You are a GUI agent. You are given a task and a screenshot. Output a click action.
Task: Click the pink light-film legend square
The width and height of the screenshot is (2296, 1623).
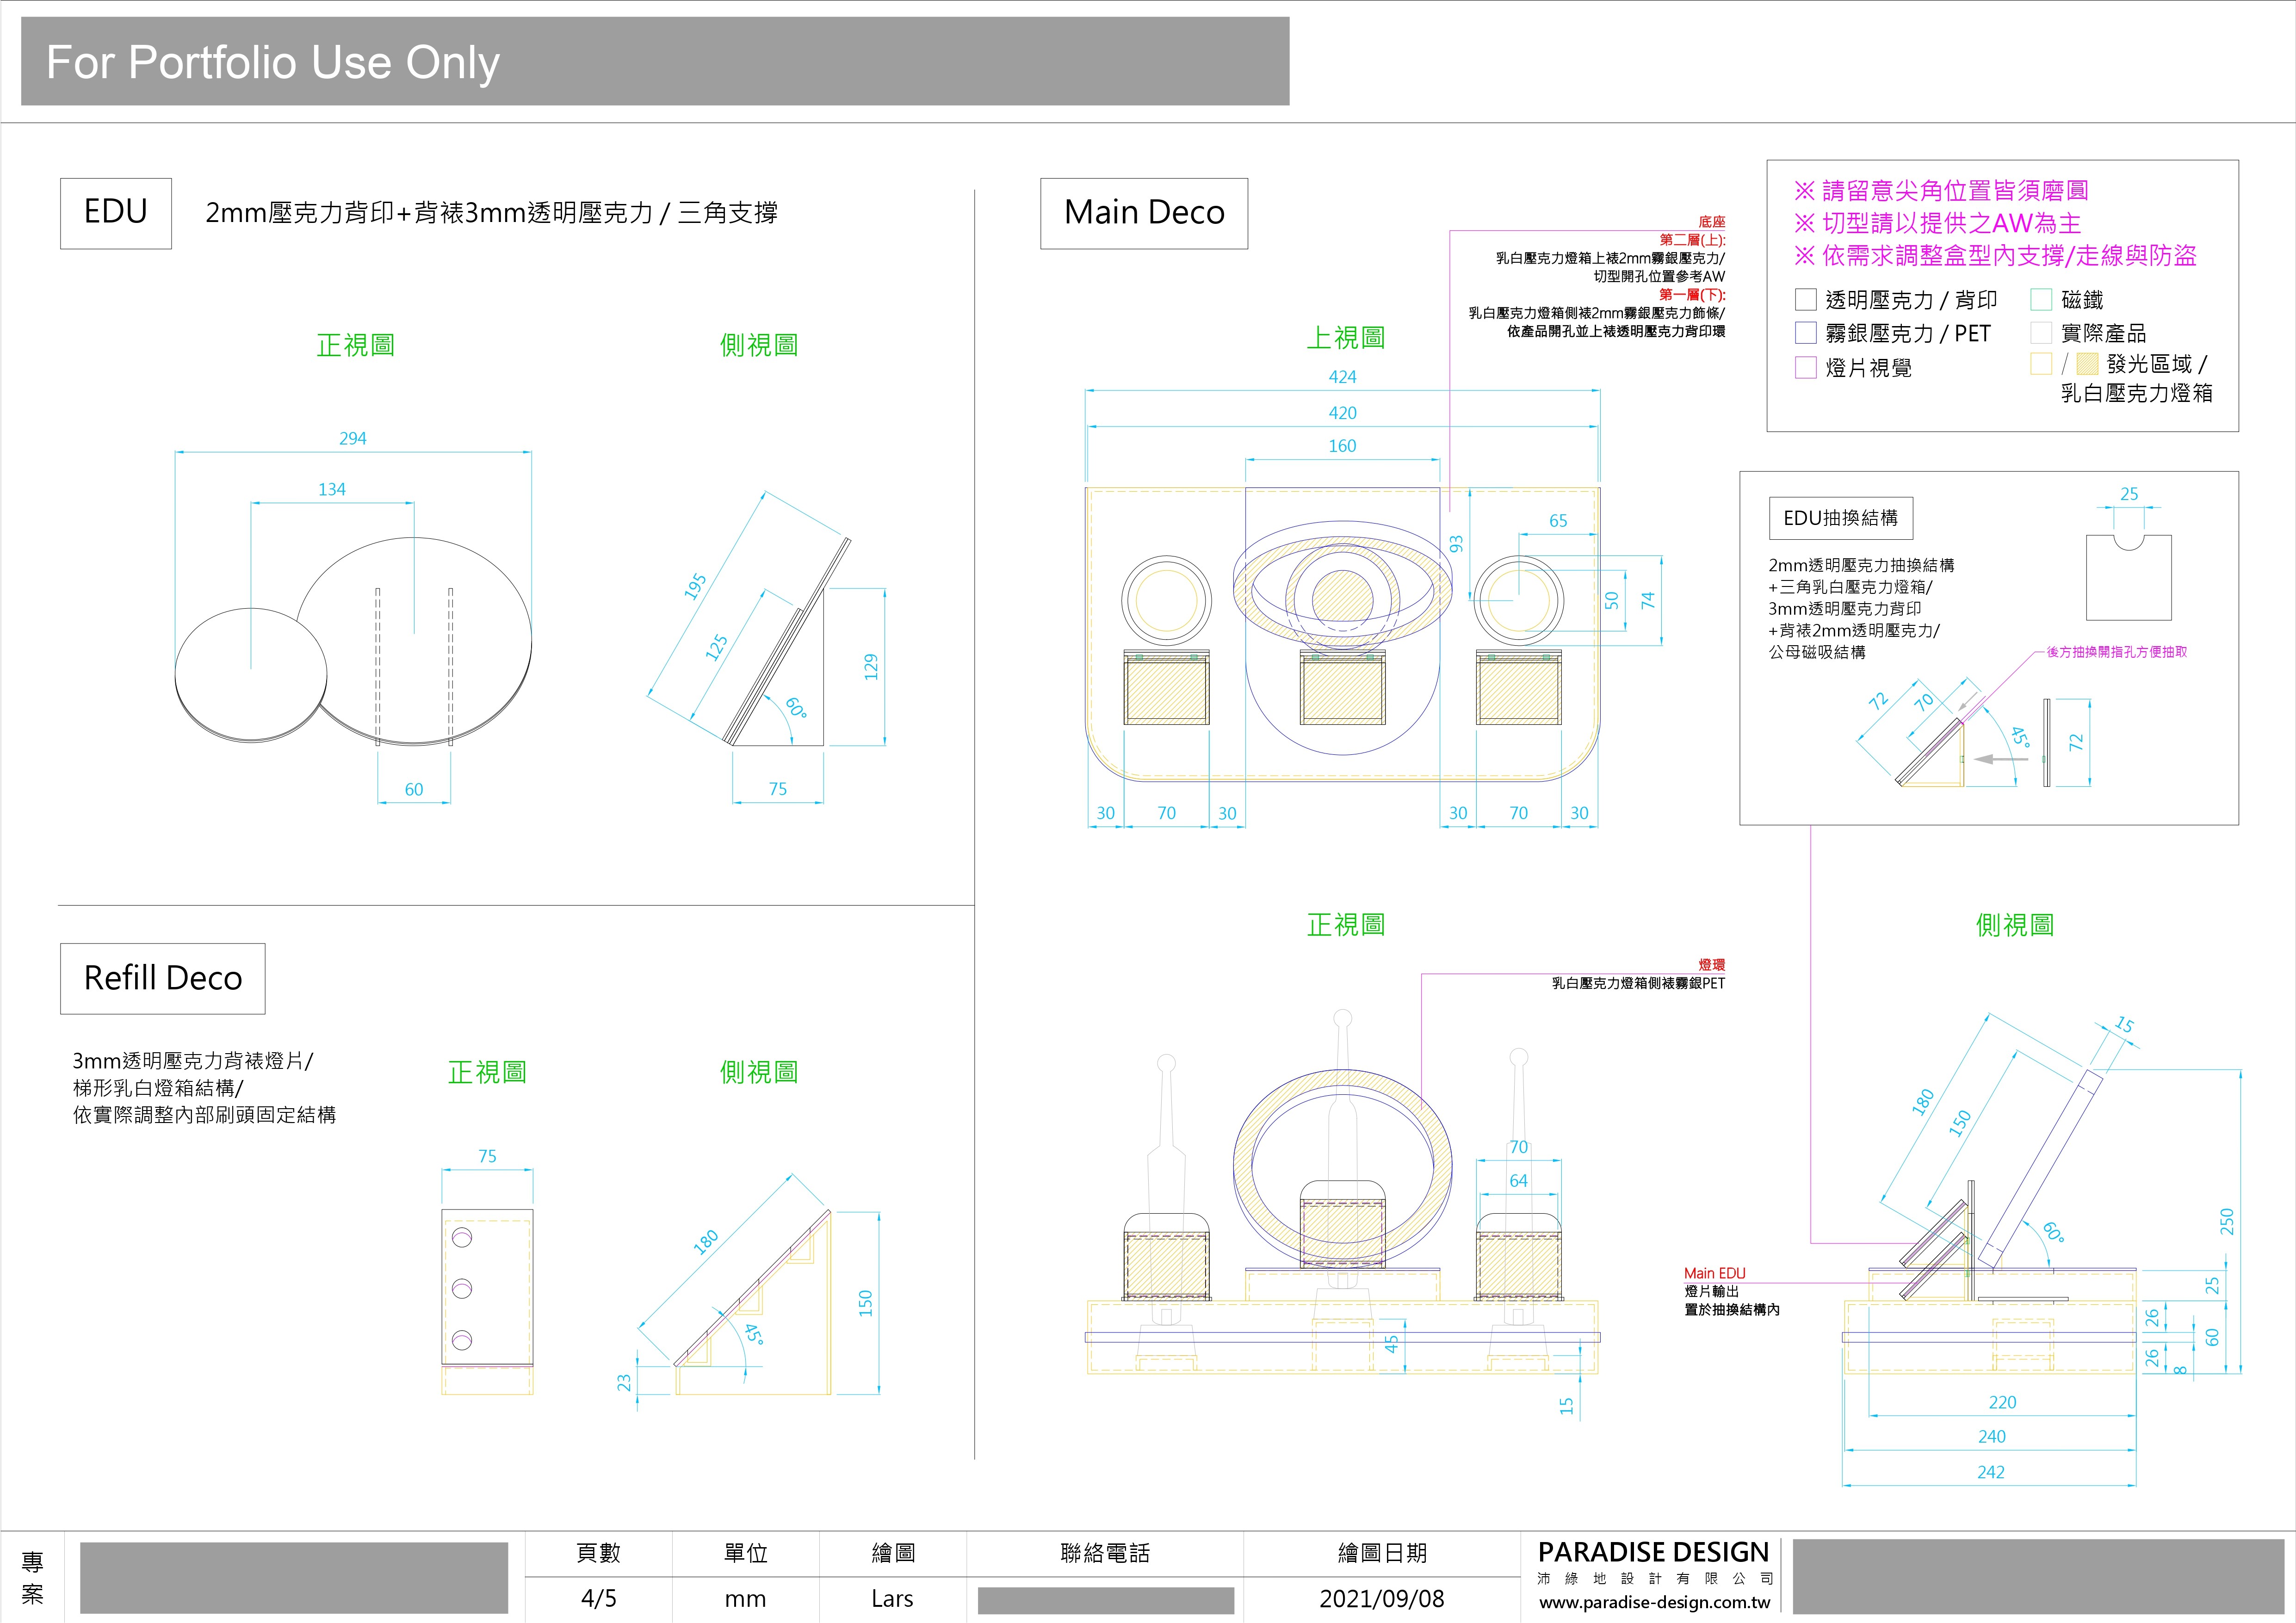pos(1805,367)
